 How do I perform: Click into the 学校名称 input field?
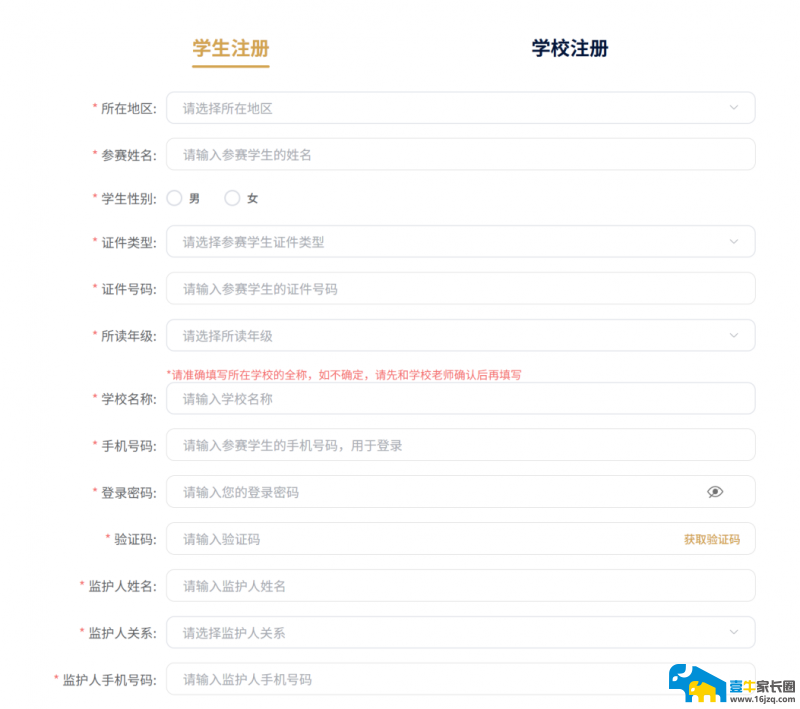coord(461,398)
